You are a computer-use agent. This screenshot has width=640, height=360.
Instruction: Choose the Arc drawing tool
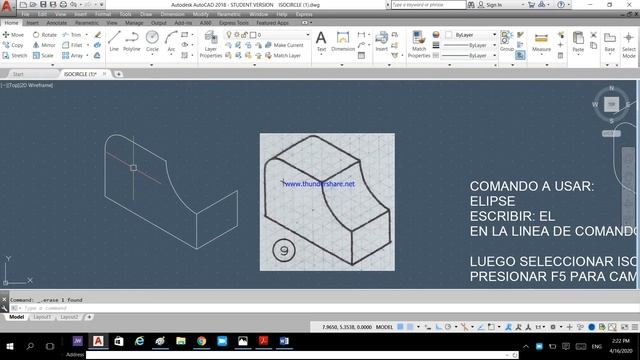pyautogui.click(x=171, y=41)
